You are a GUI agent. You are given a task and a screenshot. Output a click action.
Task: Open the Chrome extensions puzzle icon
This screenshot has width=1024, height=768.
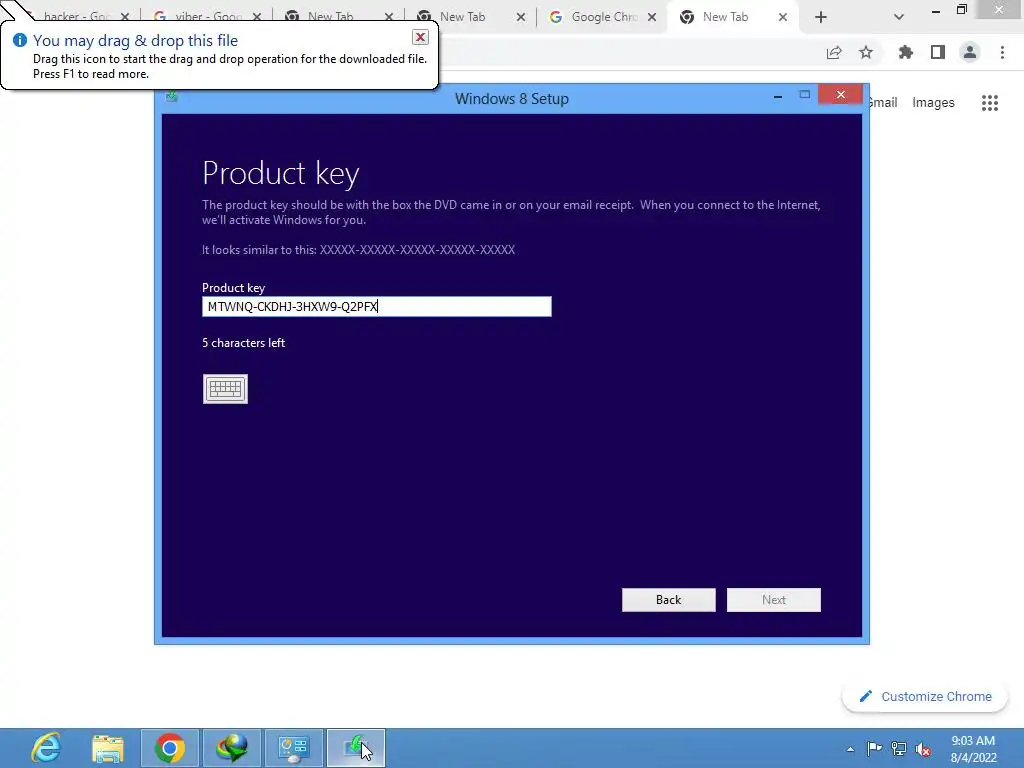click(x=905, y=52)
